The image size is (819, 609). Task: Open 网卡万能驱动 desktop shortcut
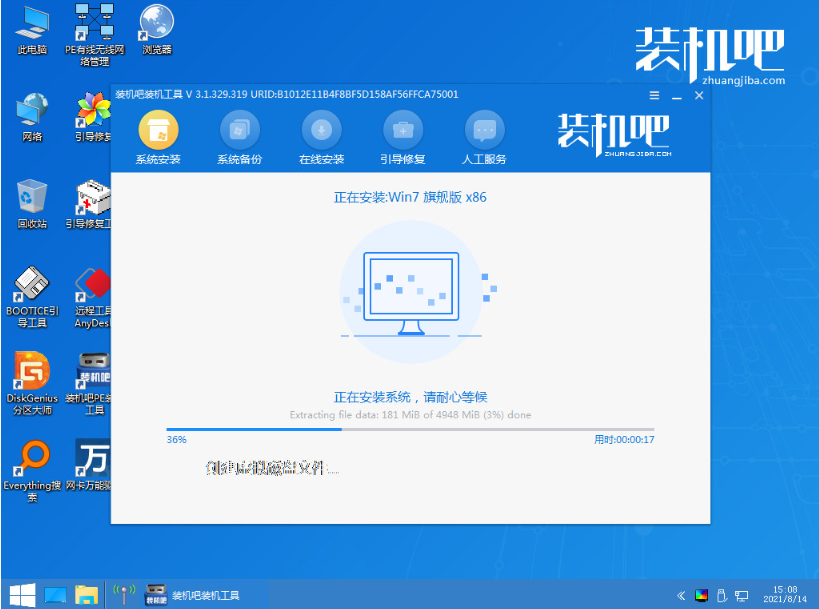[x=88, y=466]
